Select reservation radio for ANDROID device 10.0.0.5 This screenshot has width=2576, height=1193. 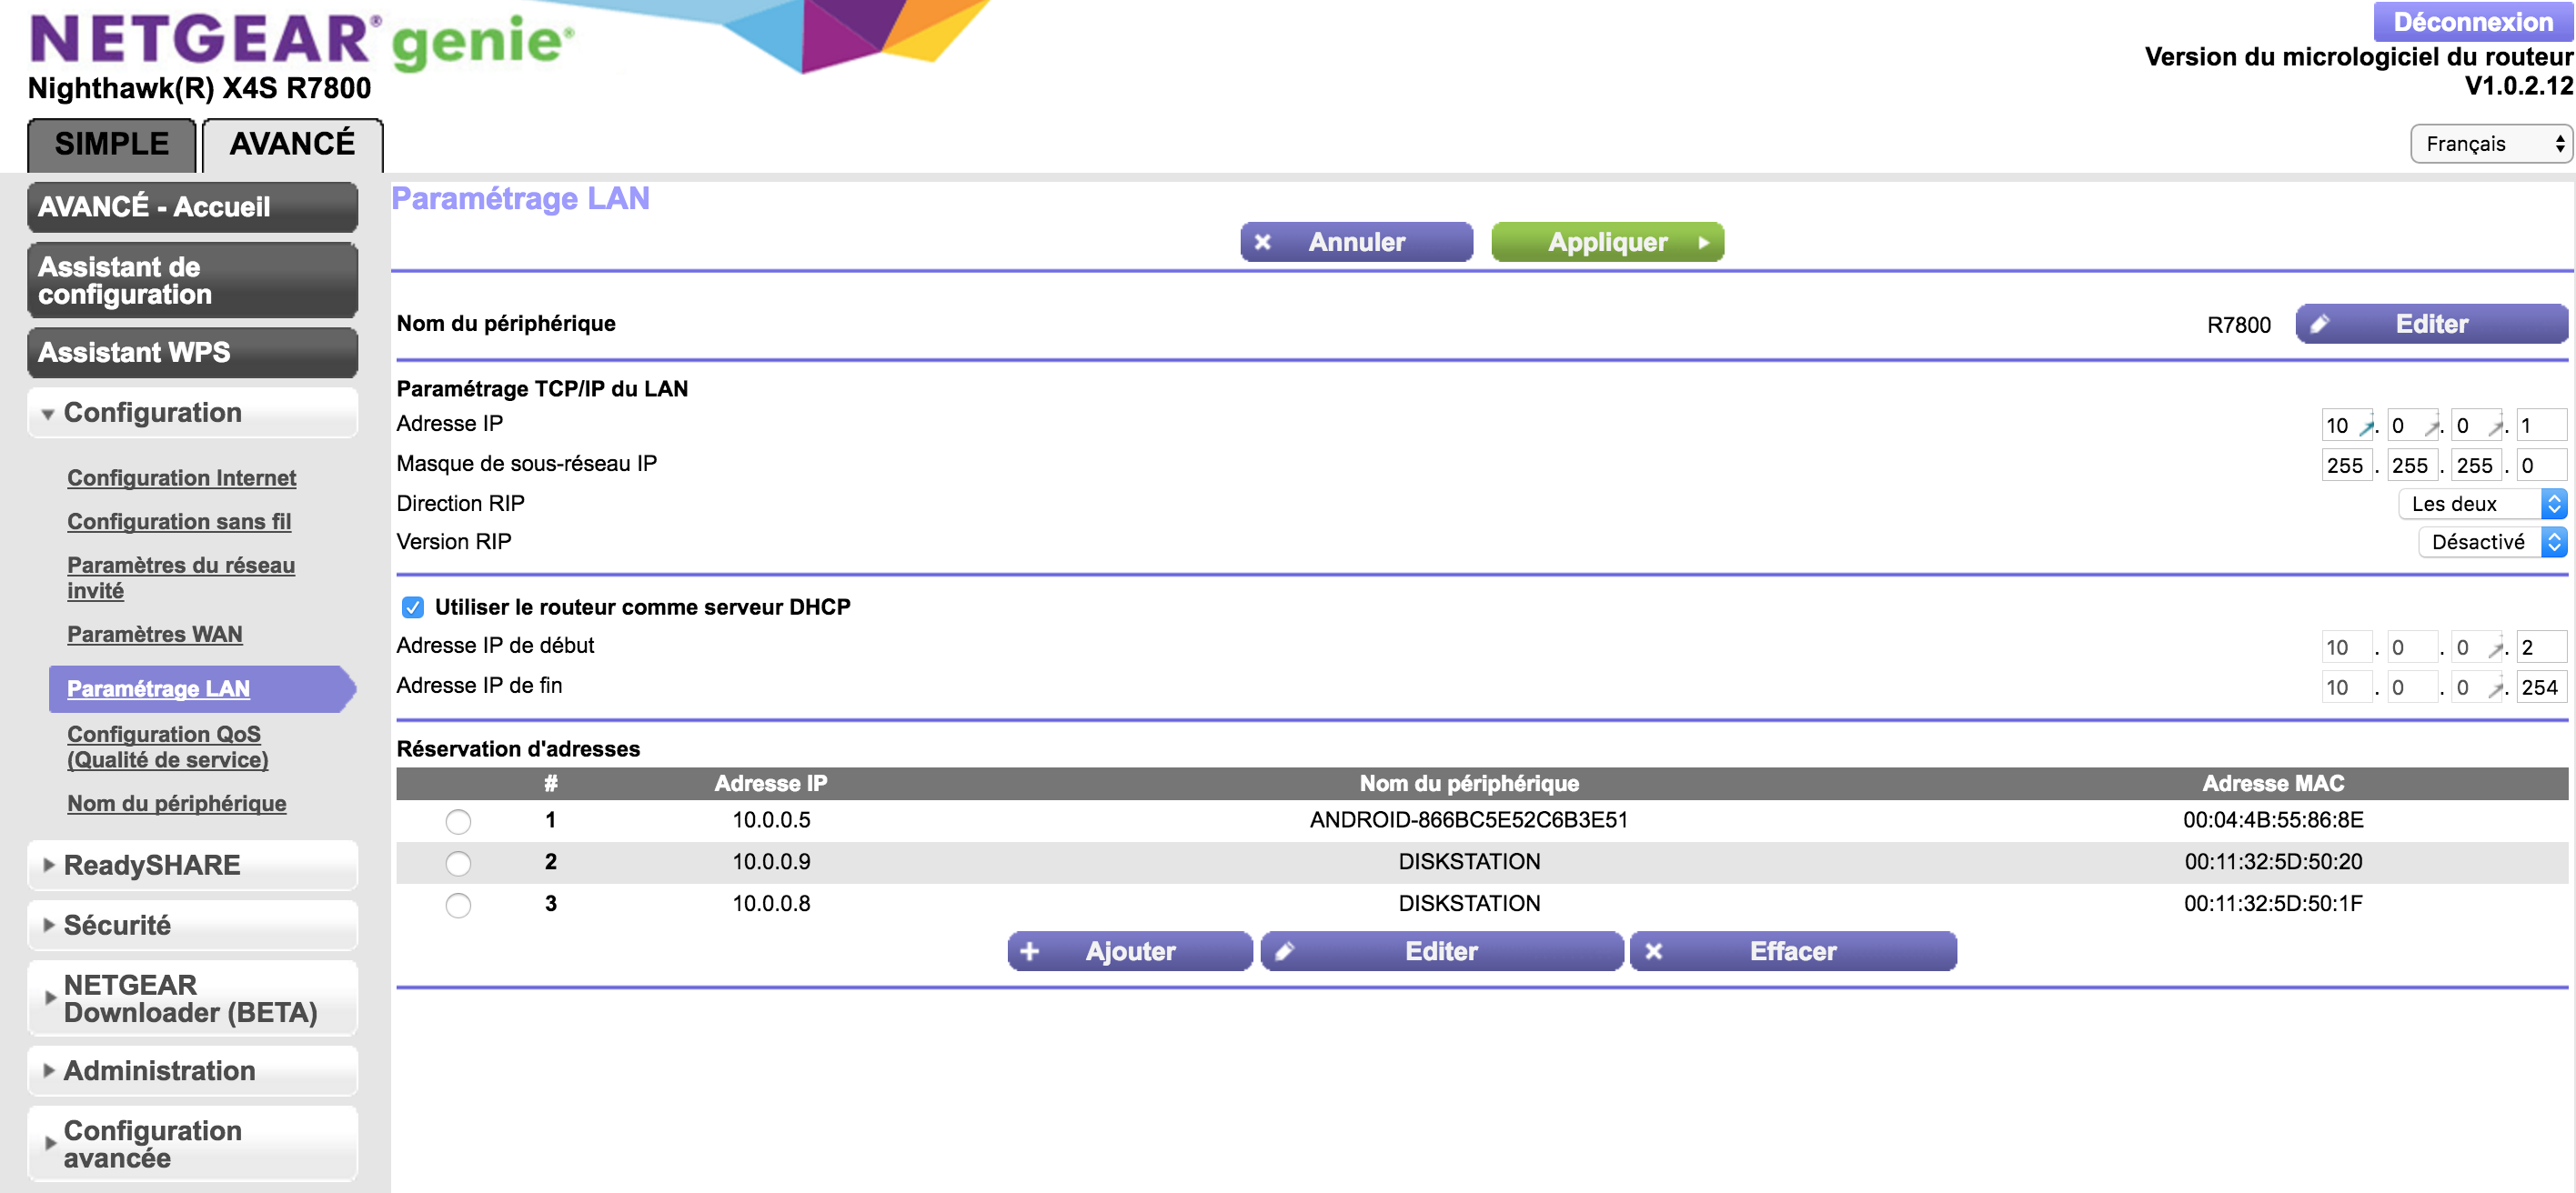coord(458,821)
